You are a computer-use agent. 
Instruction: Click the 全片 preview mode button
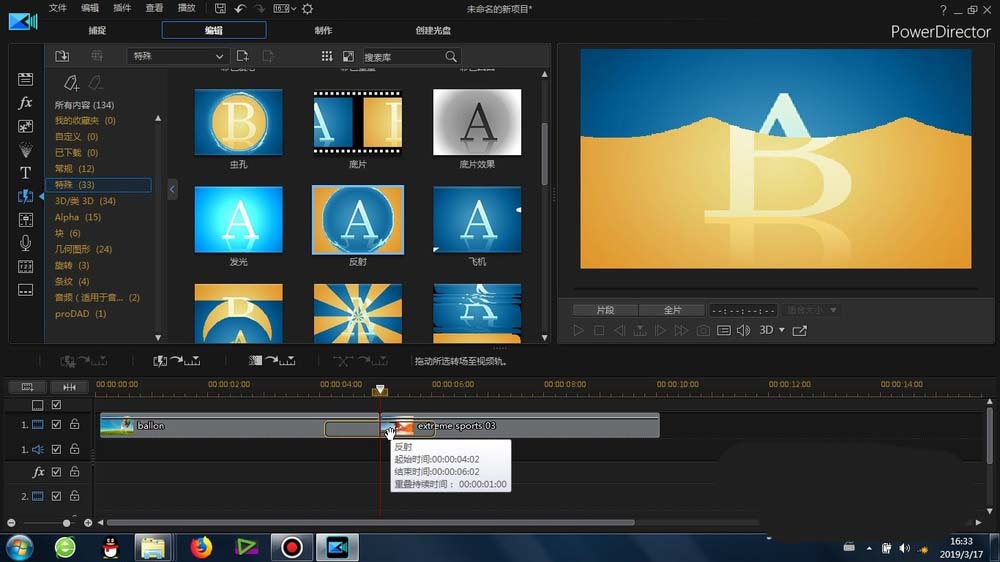pyautogui.click(x=673, y=310)
